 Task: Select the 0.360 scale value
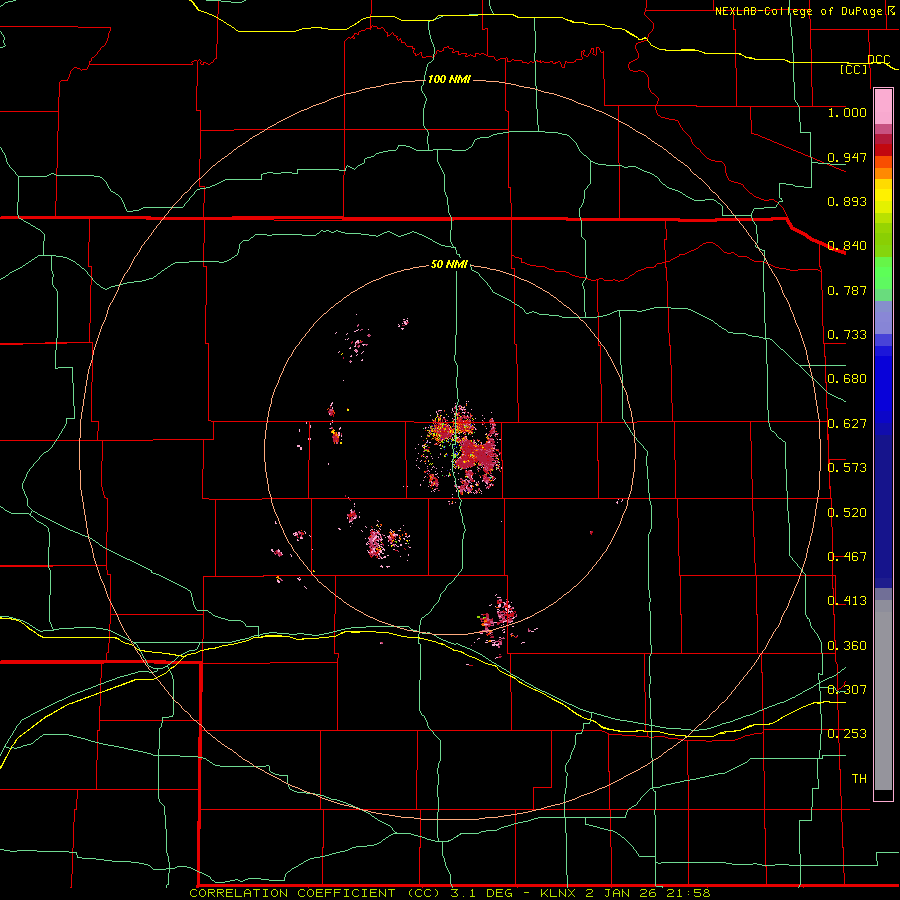click(847, 646)
